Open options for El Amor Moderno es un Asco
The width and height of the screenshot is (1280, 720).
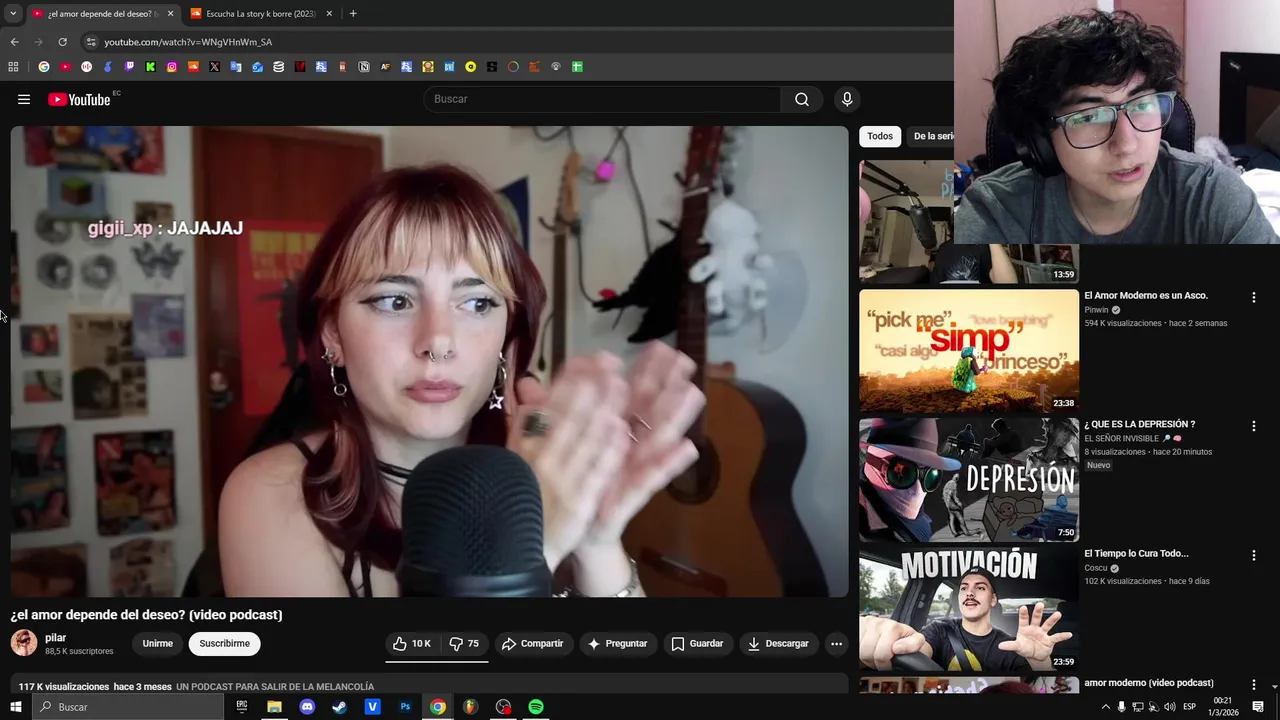(1253, 297)
